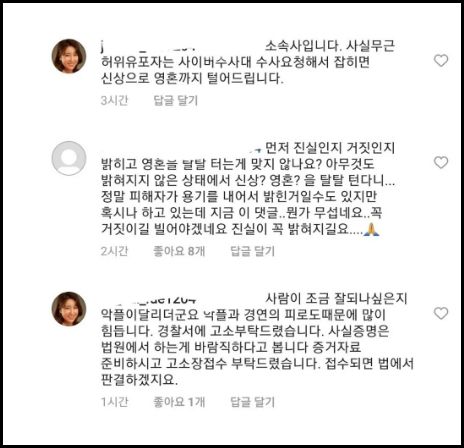View the 좋아요 1개 likes list
464x448 pixels.
coord(179,402)
